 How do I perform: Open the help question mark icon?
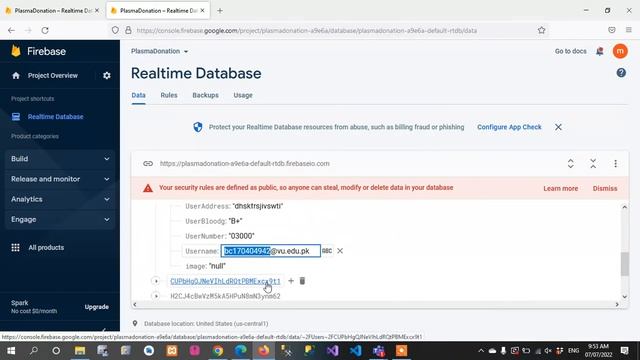pyautogui.click(x=621, y=73)
